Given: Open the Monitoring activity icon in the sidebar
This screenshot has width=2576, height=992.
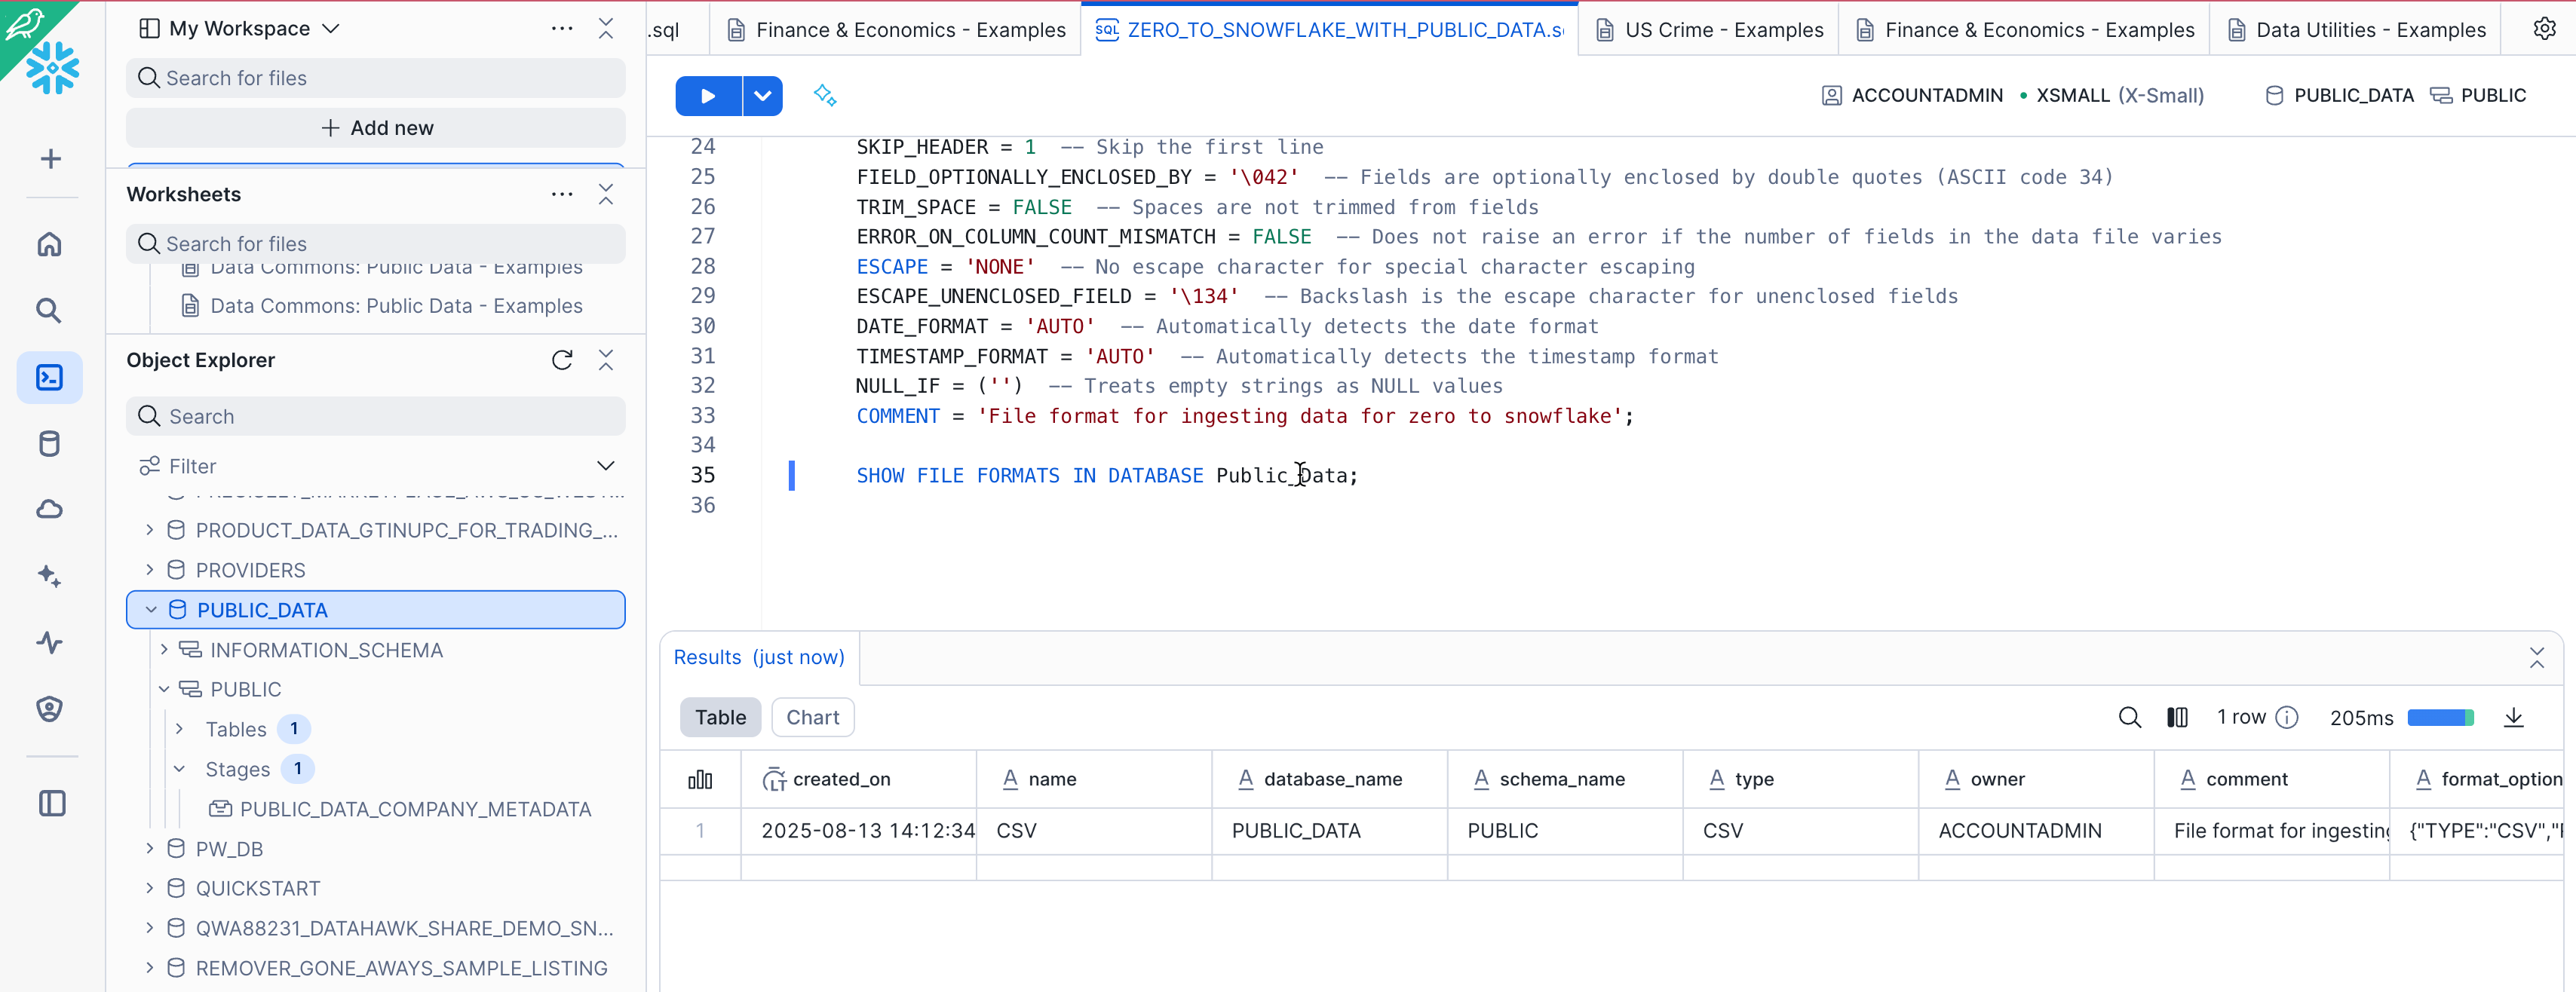Looking at the screenshot, I should tap(49, 642).
